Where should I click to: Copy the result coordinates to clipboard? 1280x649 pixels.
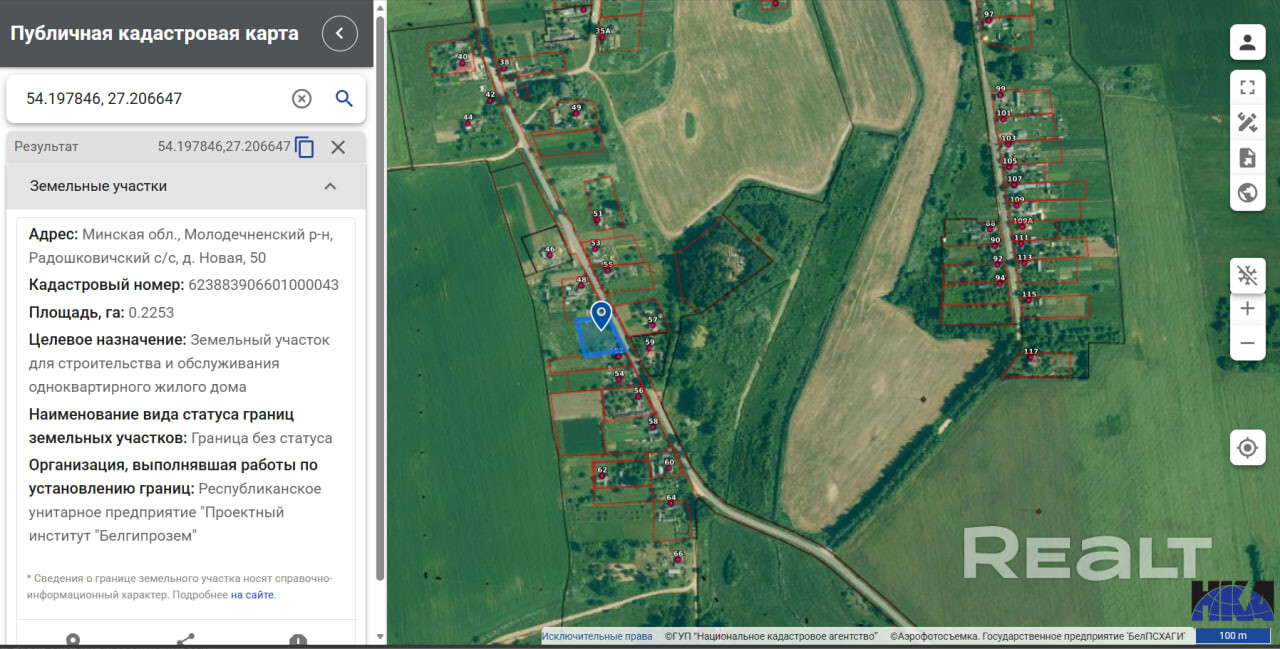[x=305, y=147]
